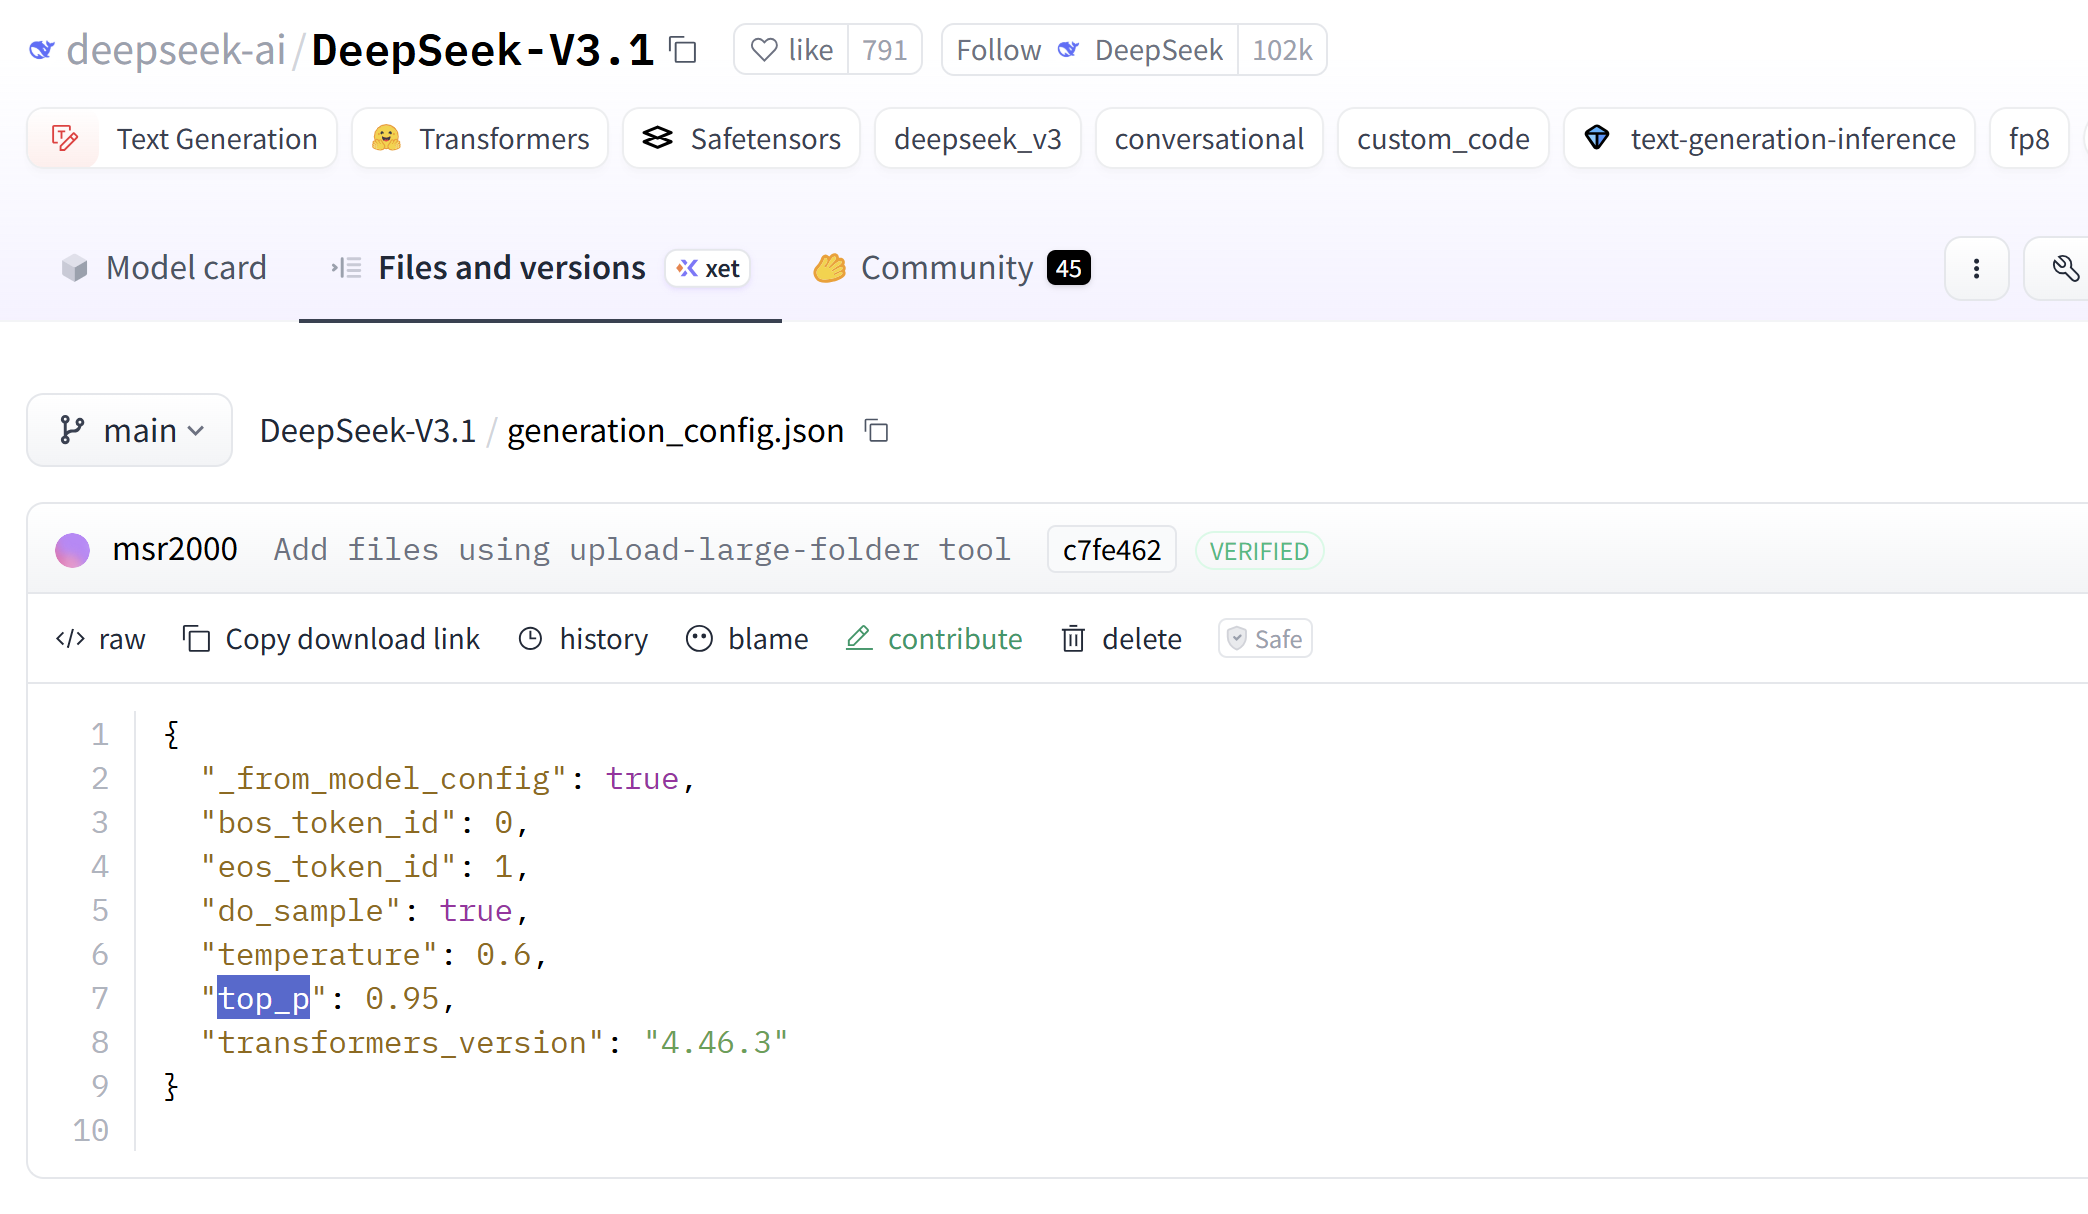The width and height of the screenshot is (2088, 1214).
Task: Click the Safe scan badge
Action: click(1265, 639)
